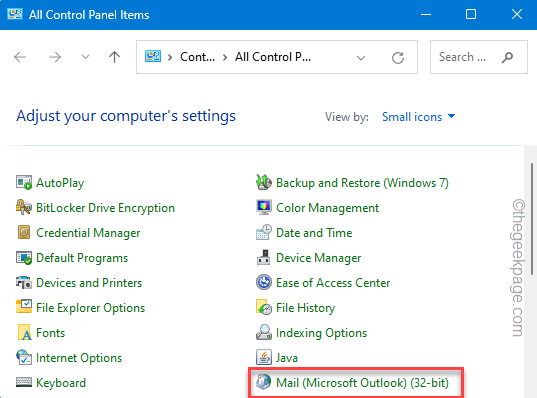
Task: Click the Fonts icon
Action: [x=24, y=333]
